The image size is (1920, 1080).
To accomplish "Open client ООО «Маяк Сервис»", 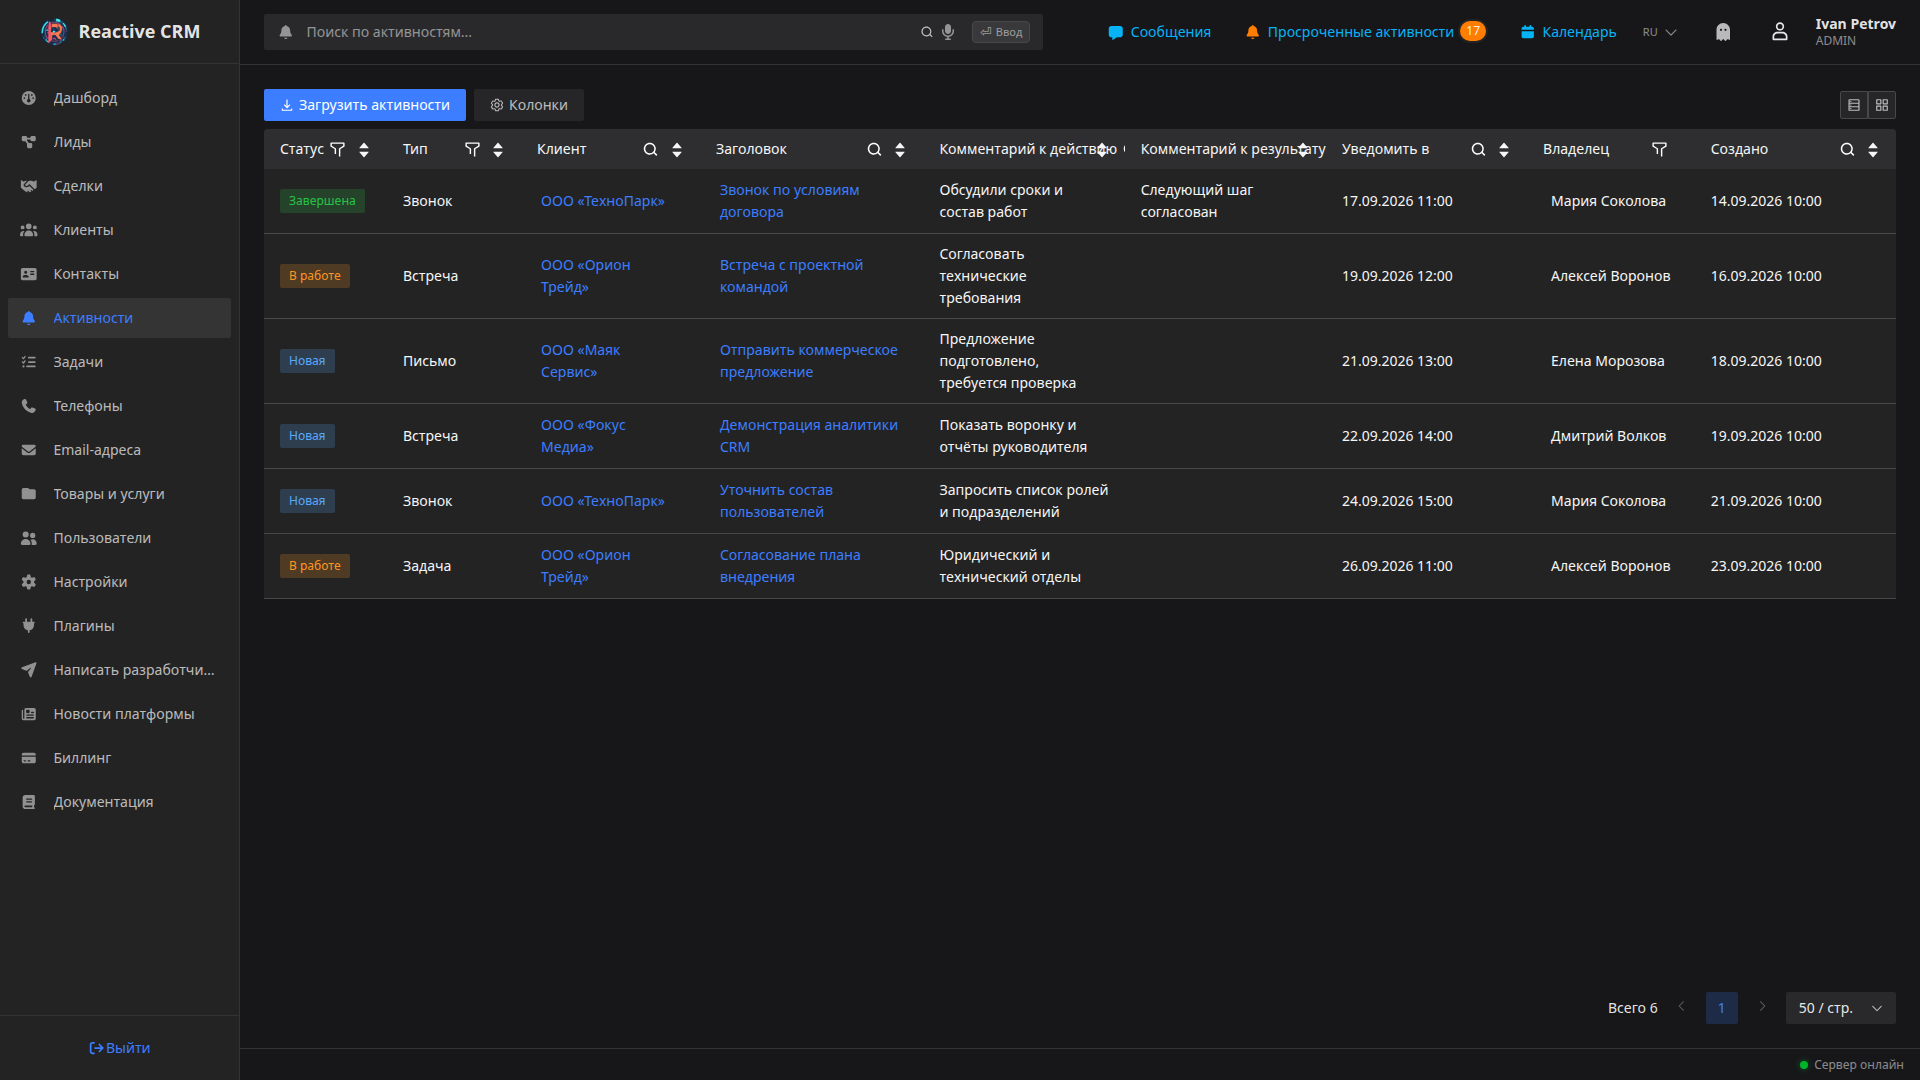I will 580,361.
